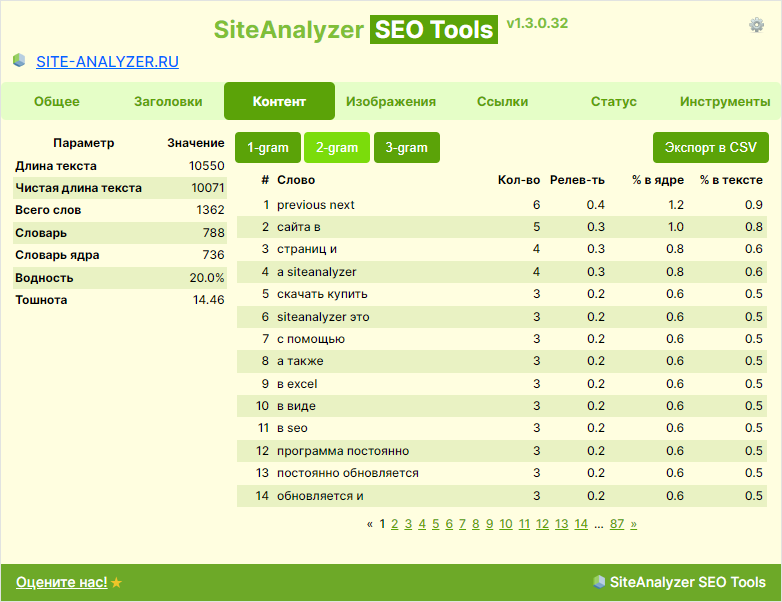
Task: Switch to the Общее tab
Action: tap(56, 101)
